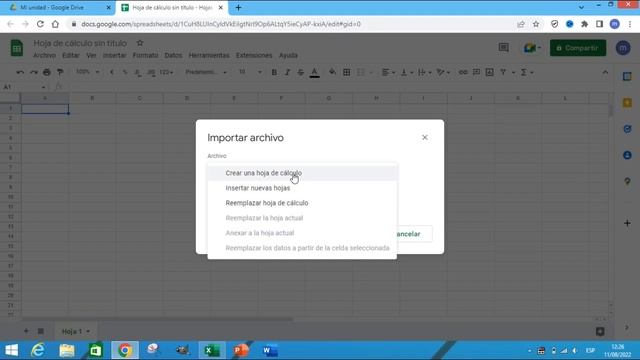Click the Name Box showing A1
Screen dimensions: 640x360
point(24,87)
